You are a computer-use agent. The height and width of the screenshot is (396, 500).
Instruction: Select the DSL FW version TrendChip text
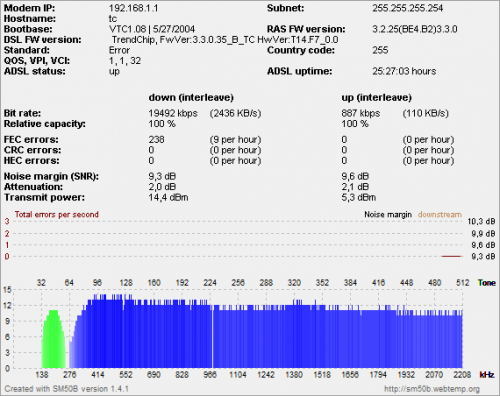(x=225, y=40)
